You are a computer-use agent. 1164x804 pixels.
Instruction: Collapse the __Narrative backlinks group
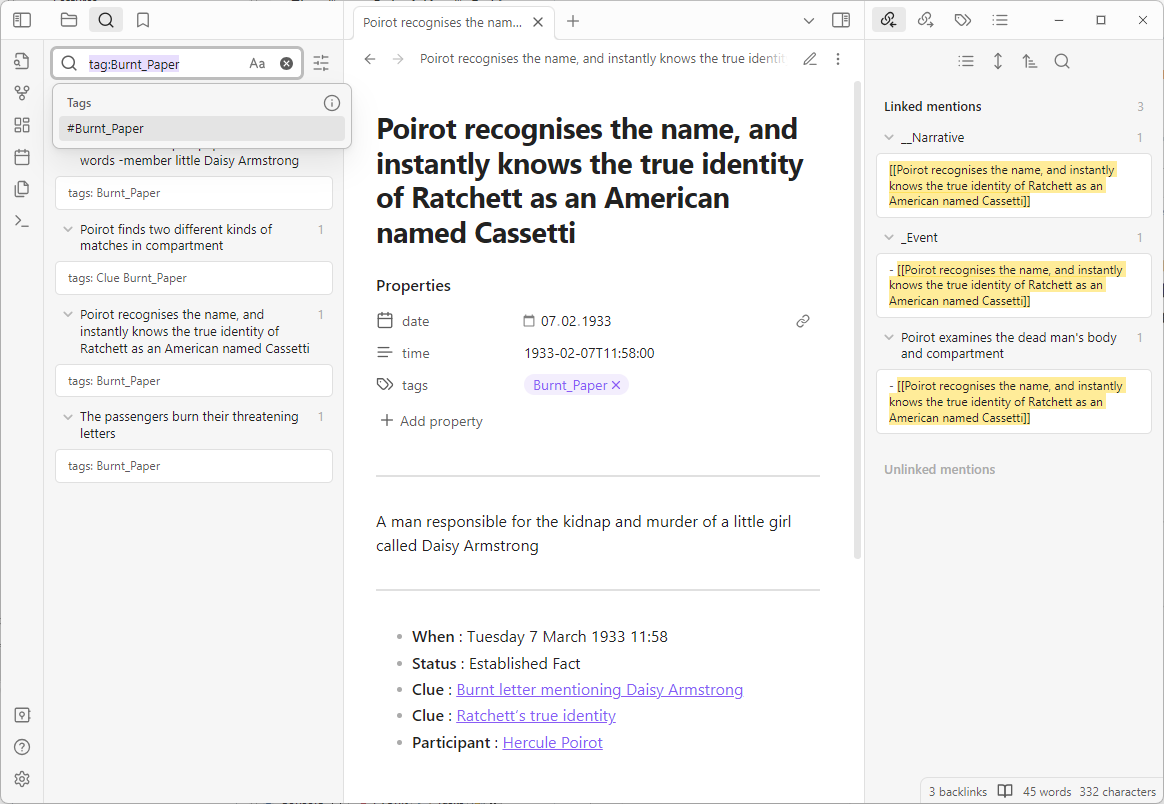pyautogui.click(x=889, y=137)
